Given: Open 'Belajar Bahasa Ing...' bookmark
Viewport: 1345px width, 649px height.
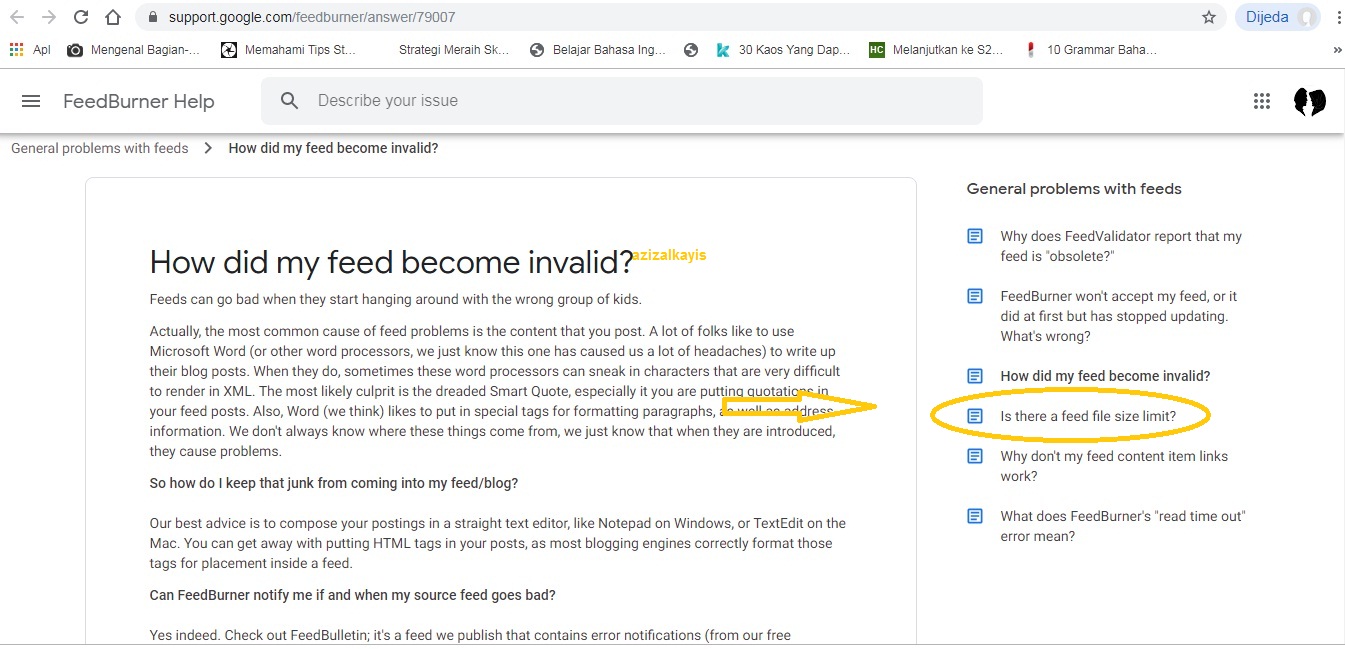Looking at the screenshot, I should coord(598,49).
